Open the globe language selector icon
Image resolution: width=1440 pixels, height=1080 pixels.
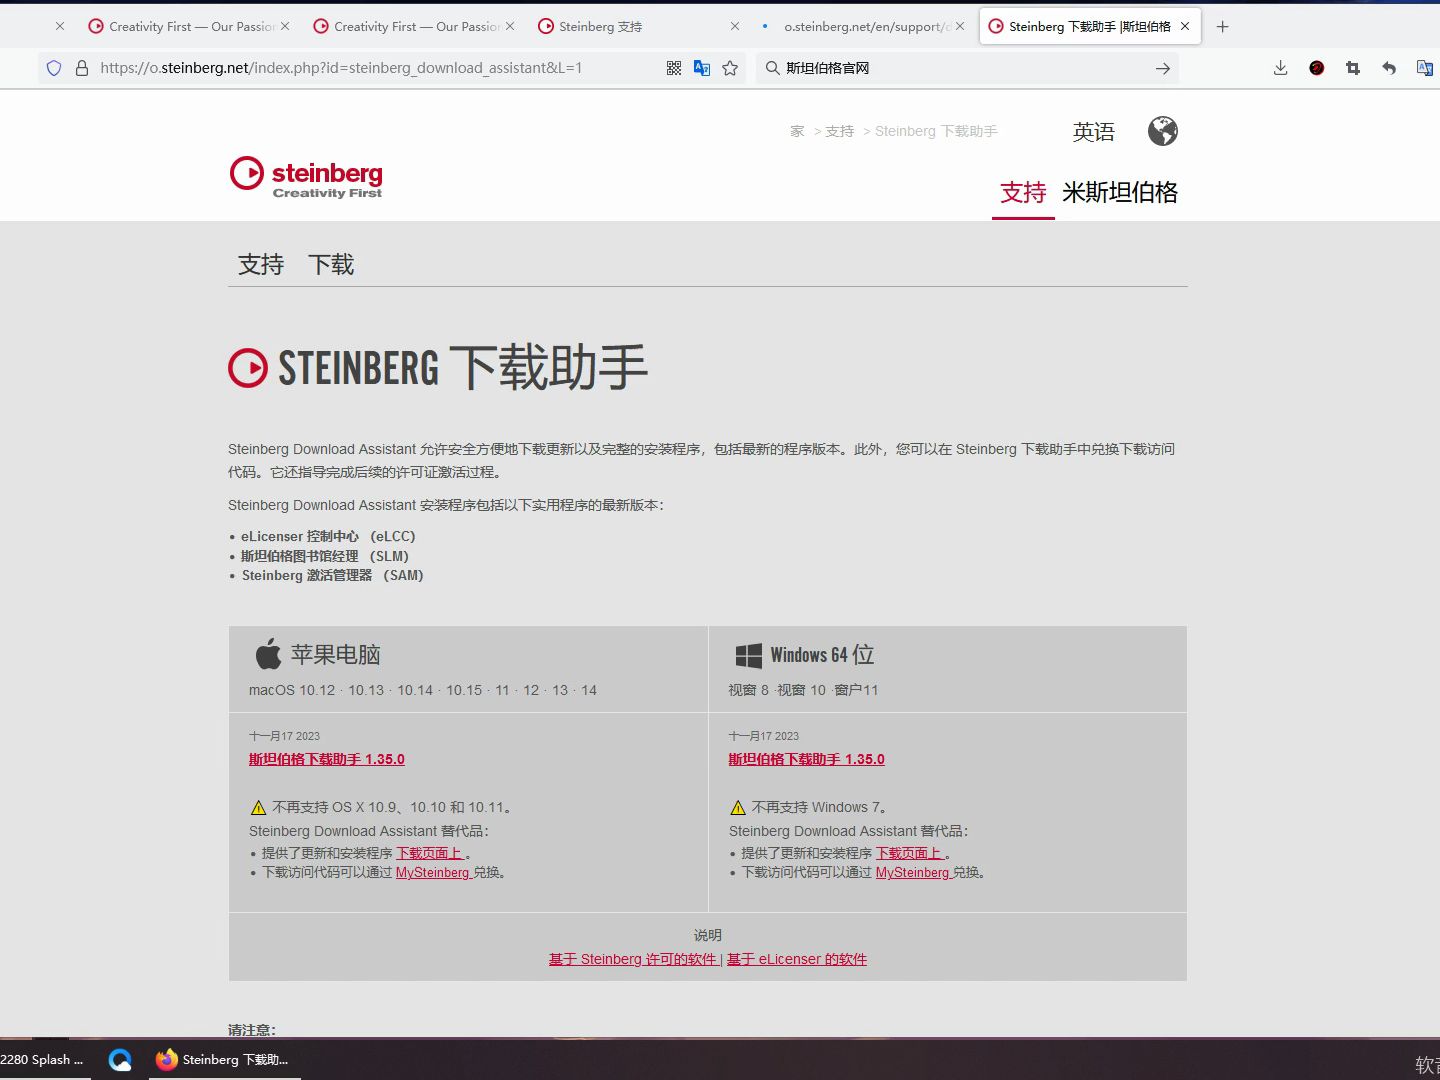(1162, 131)
